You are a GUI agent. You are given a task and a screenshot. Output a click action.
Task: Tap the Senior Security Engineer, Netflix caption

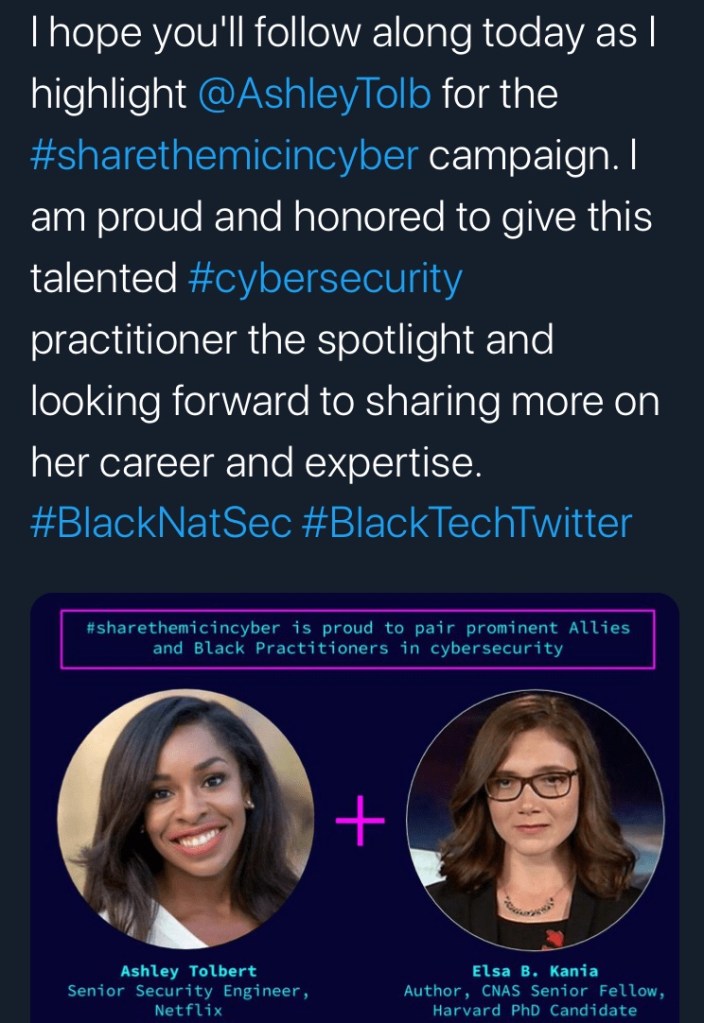188,1000
